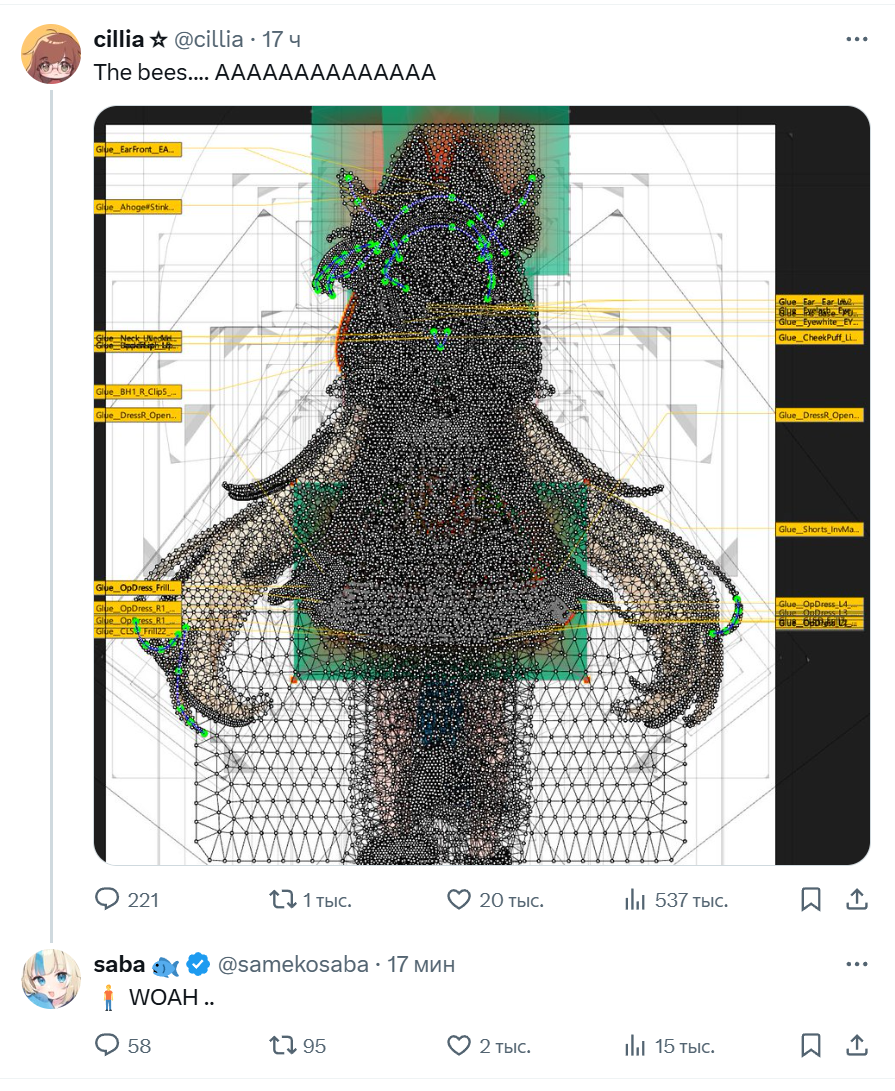This screenshot has width=895, height=1091.
Task: Reply to saba's WOAH comment
Action: coord(122,1045)
